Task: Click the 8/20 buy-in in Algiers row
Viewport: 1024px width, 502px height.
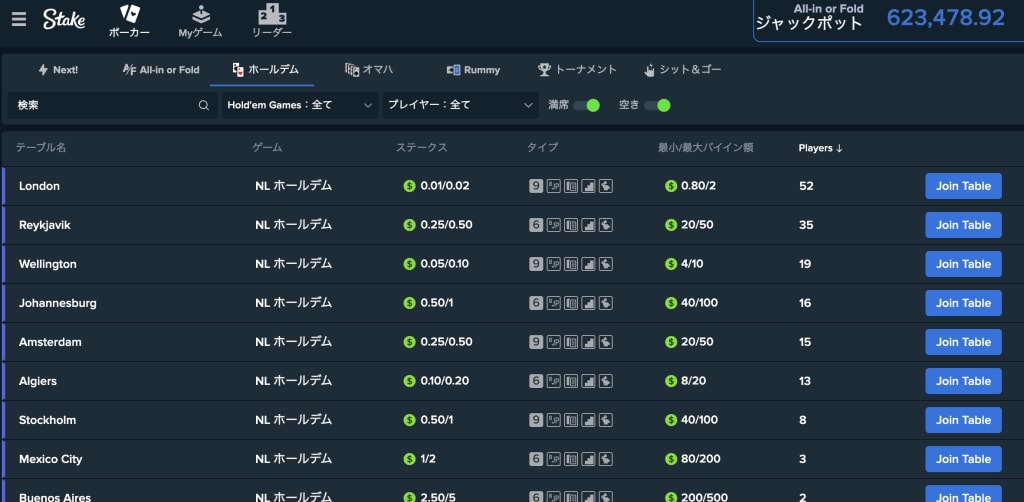Action: pyautogui.click(x=694, y=381)
